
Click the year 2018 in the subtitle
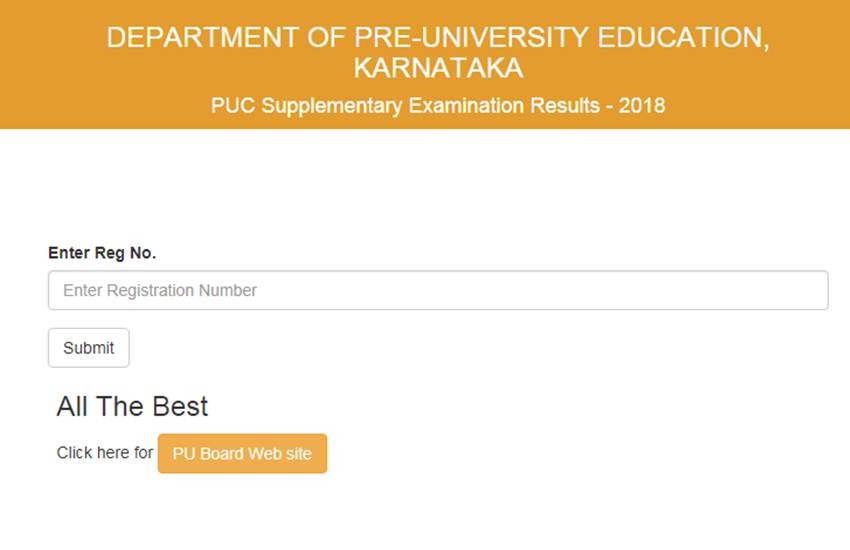(642, 105)
